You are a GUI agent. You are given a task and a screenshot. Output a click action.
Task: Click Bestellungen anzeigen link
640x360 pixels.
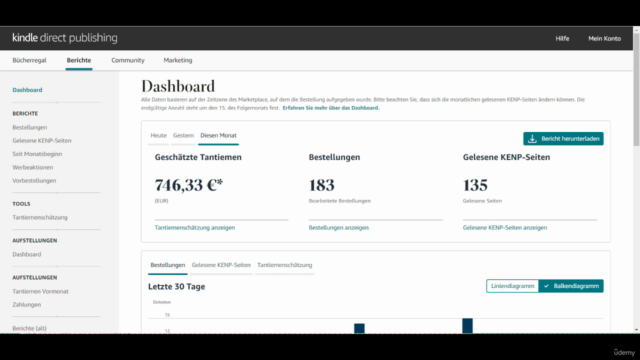coord(338,228)
